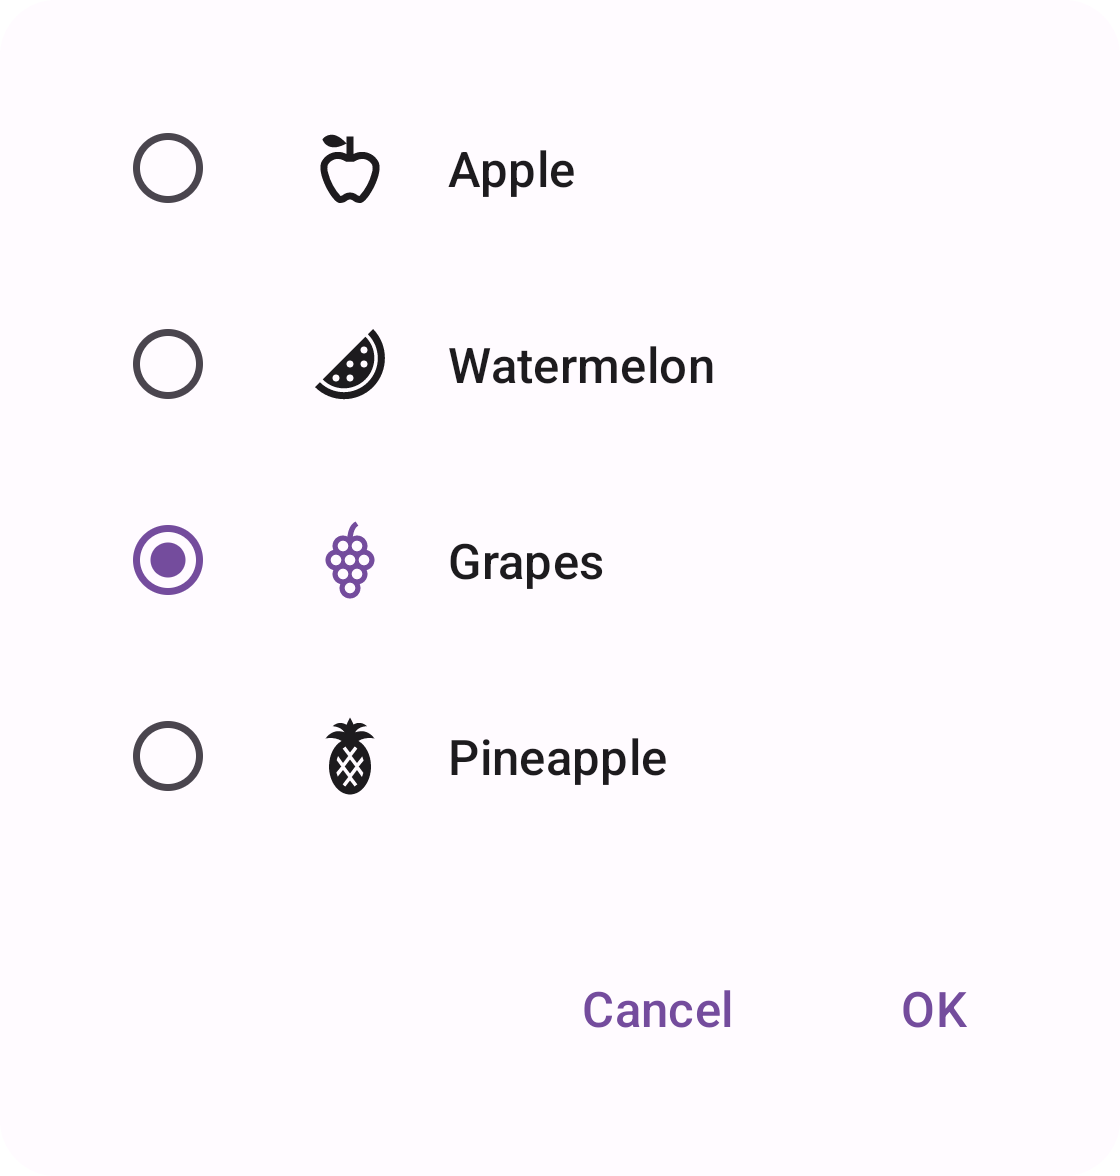The image size is (1120, 1176).
Task: Click the Watermelon text label
Action: [581, 366]
